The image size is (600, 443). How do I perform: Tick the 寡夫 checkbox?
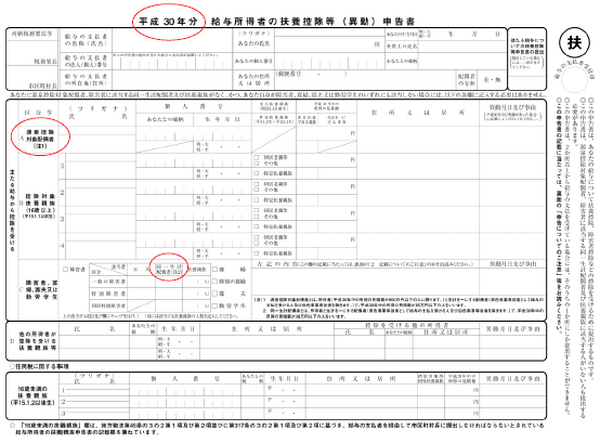215,293
